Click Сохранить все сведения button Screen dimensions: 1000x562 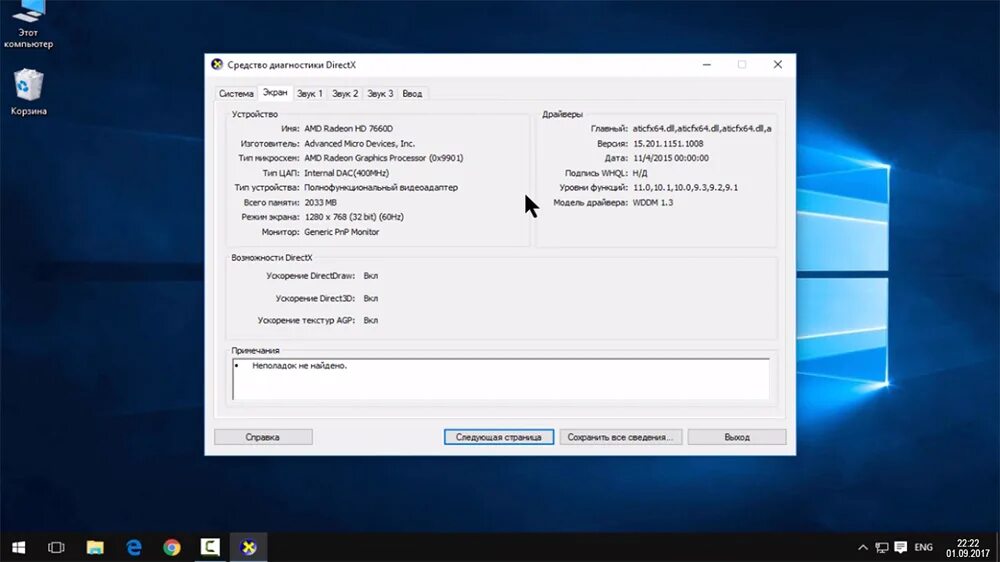(621, 437)
